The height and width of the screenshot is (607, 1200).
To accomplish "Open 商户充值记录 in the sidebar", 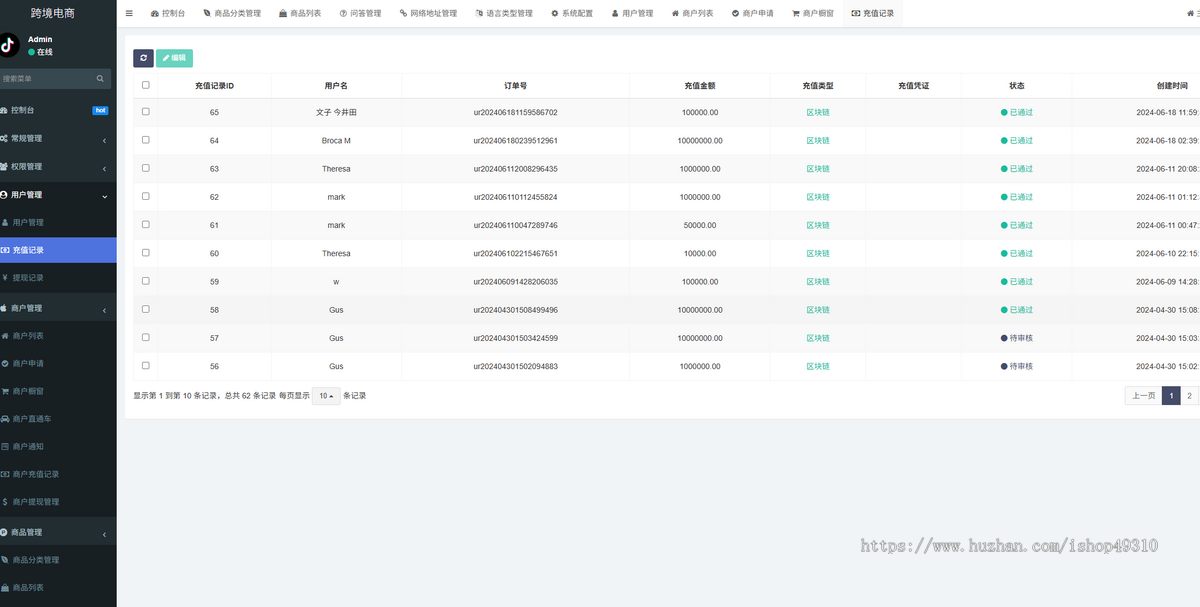I will point(58,474).
